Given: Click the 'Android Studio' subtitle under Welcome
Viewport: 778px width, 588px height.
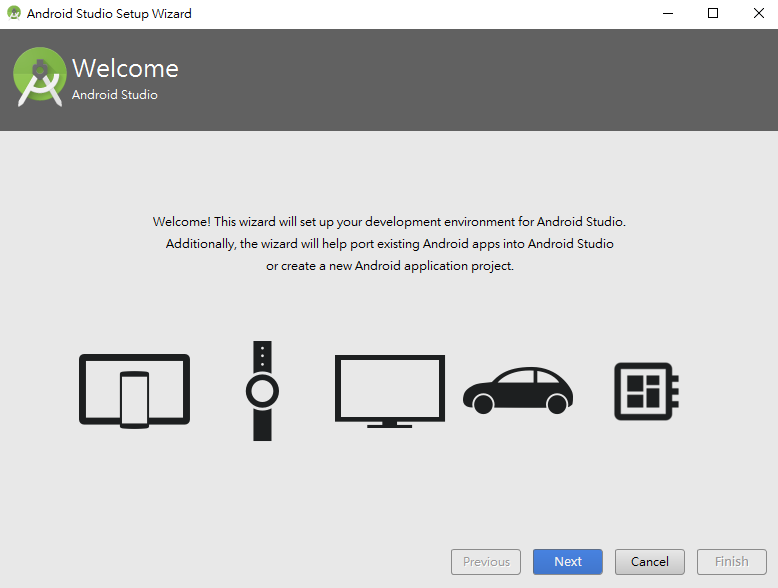Looking at the screenshot, I should pyautogui.click(x=115, y=95).
